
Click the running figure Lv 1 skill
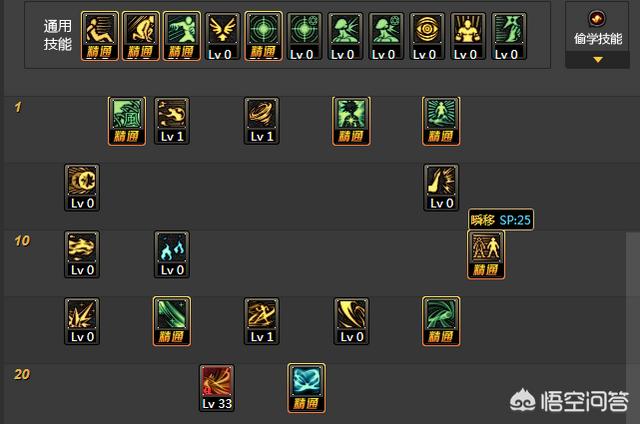tap(262, 321)
